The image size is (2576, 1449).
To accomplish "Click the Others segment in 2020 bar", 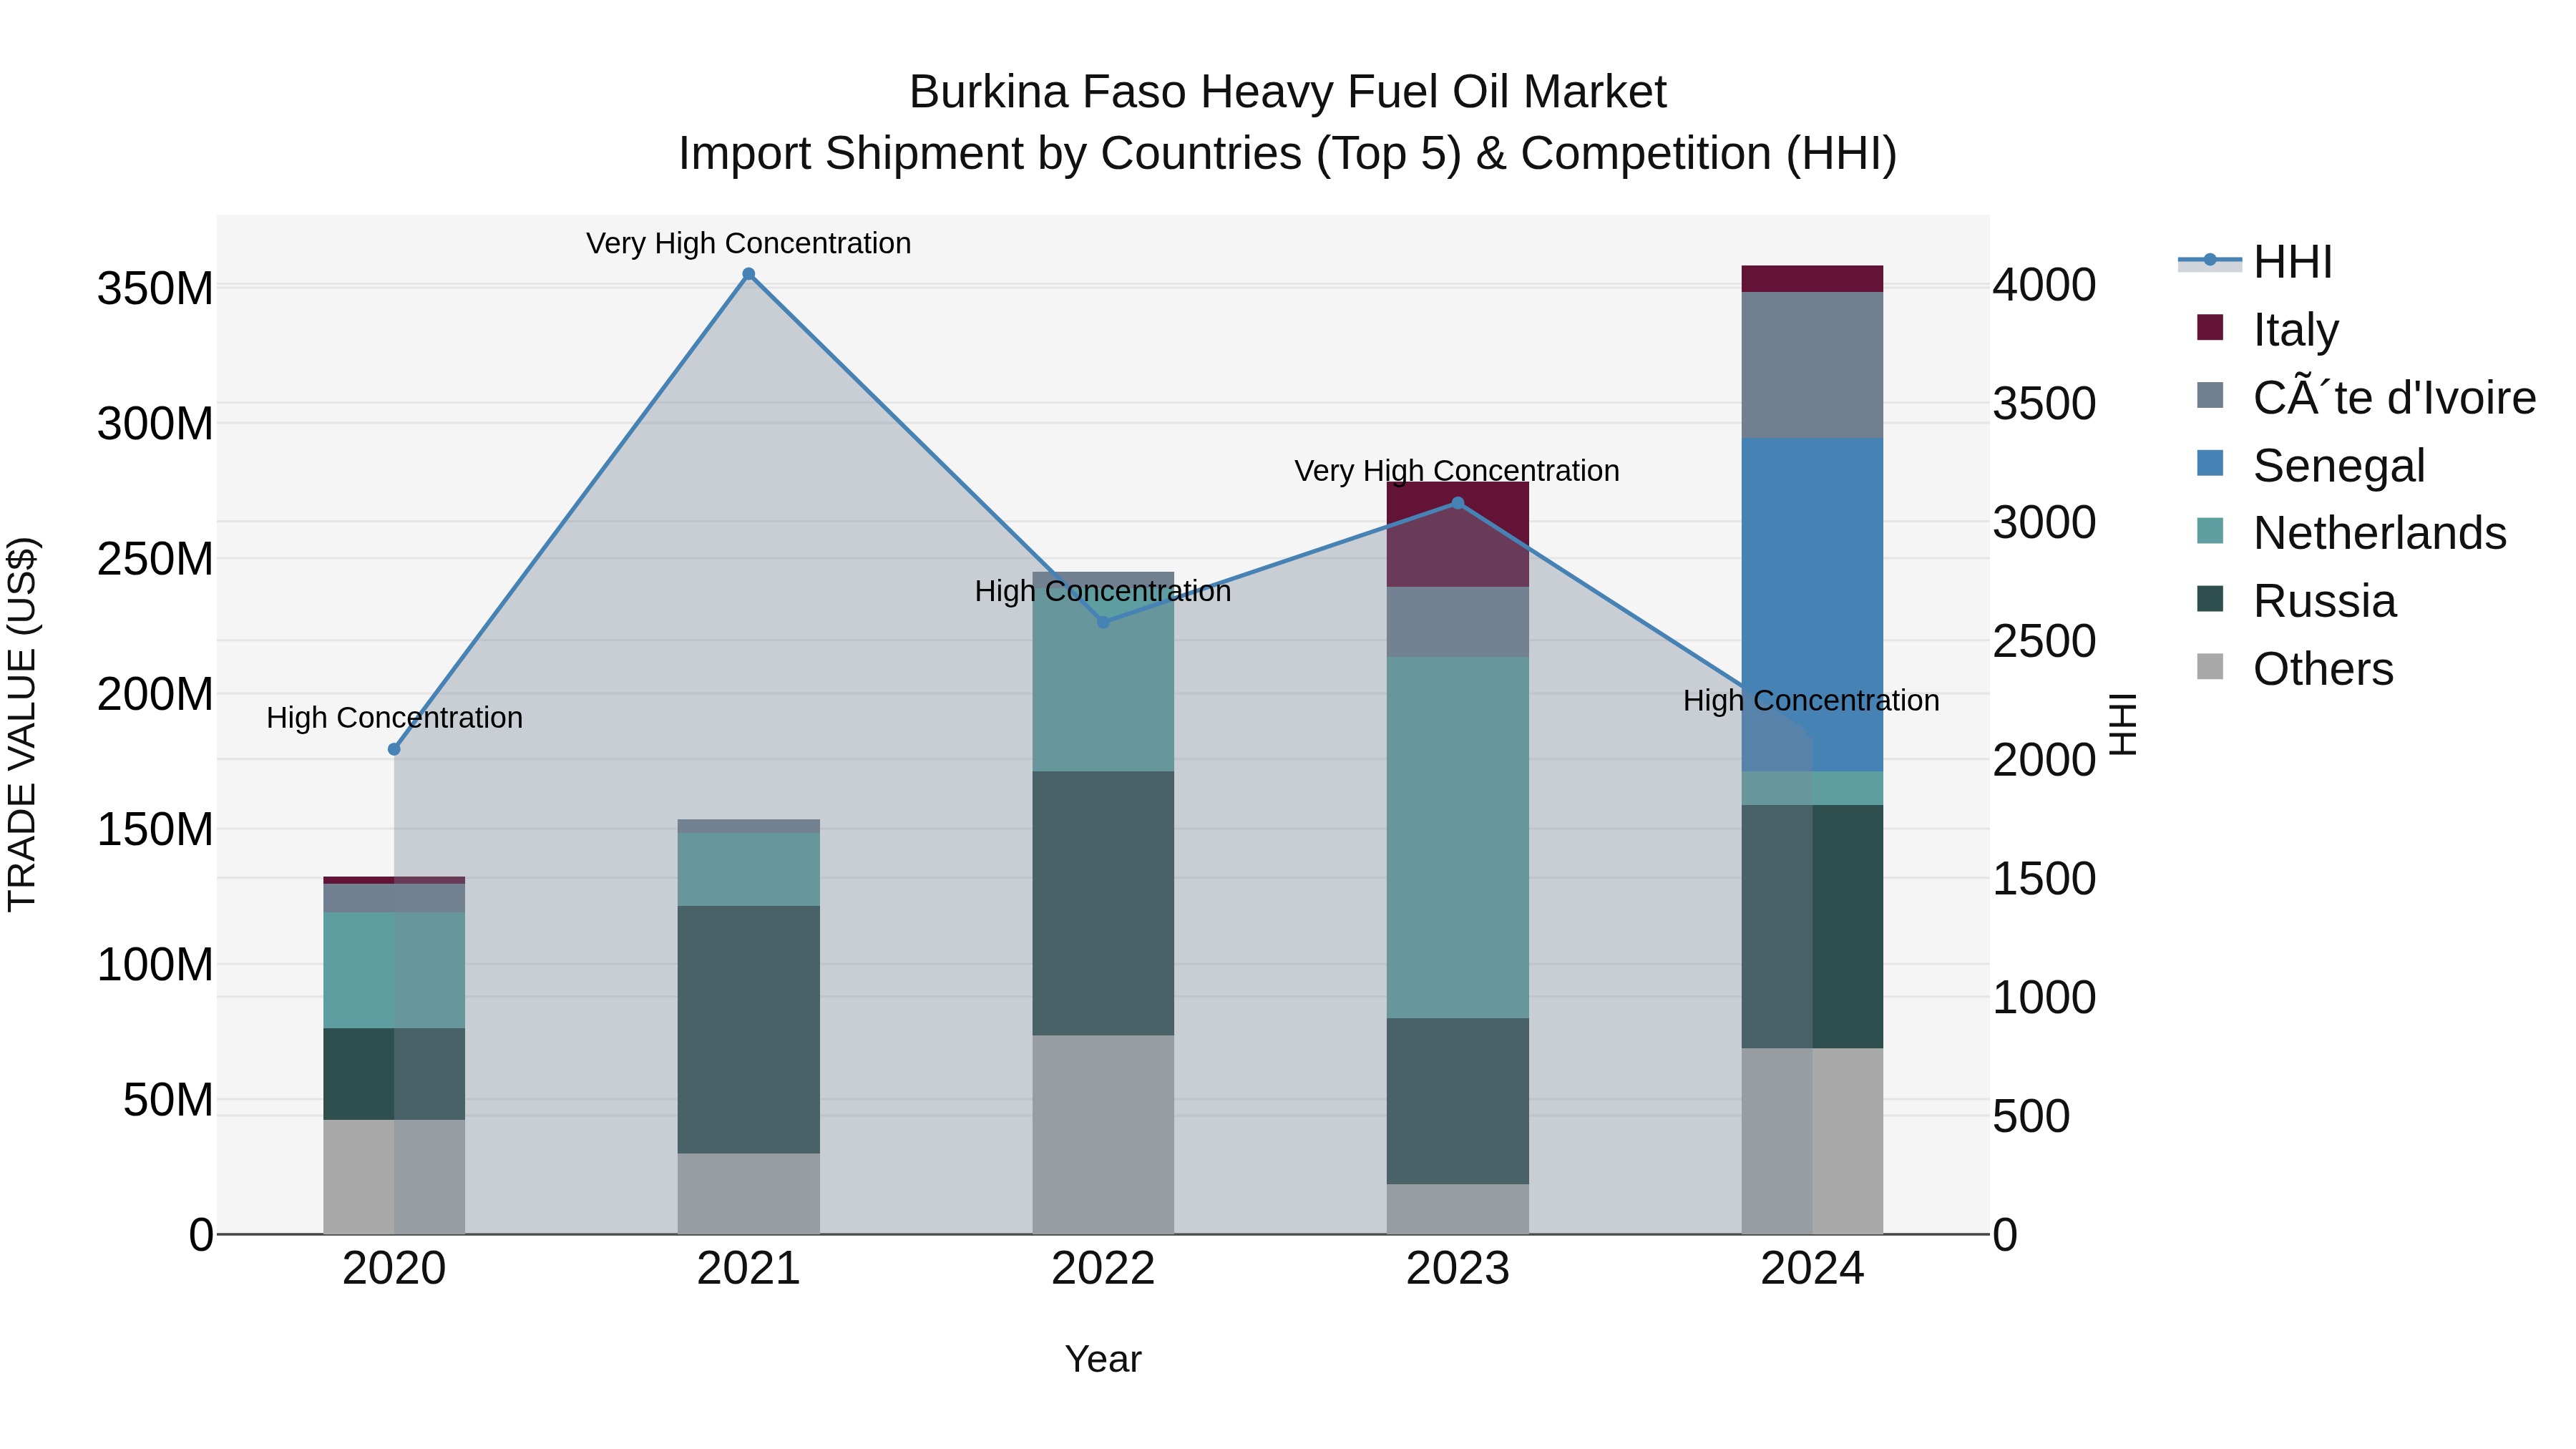I will click(x=394, y=1177).
